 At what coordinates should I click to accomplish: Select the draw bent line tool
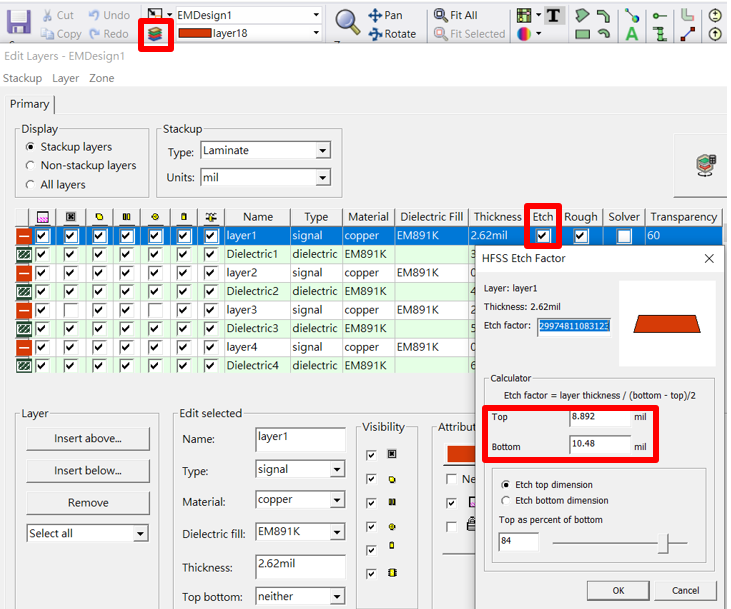tap(603, 15)
